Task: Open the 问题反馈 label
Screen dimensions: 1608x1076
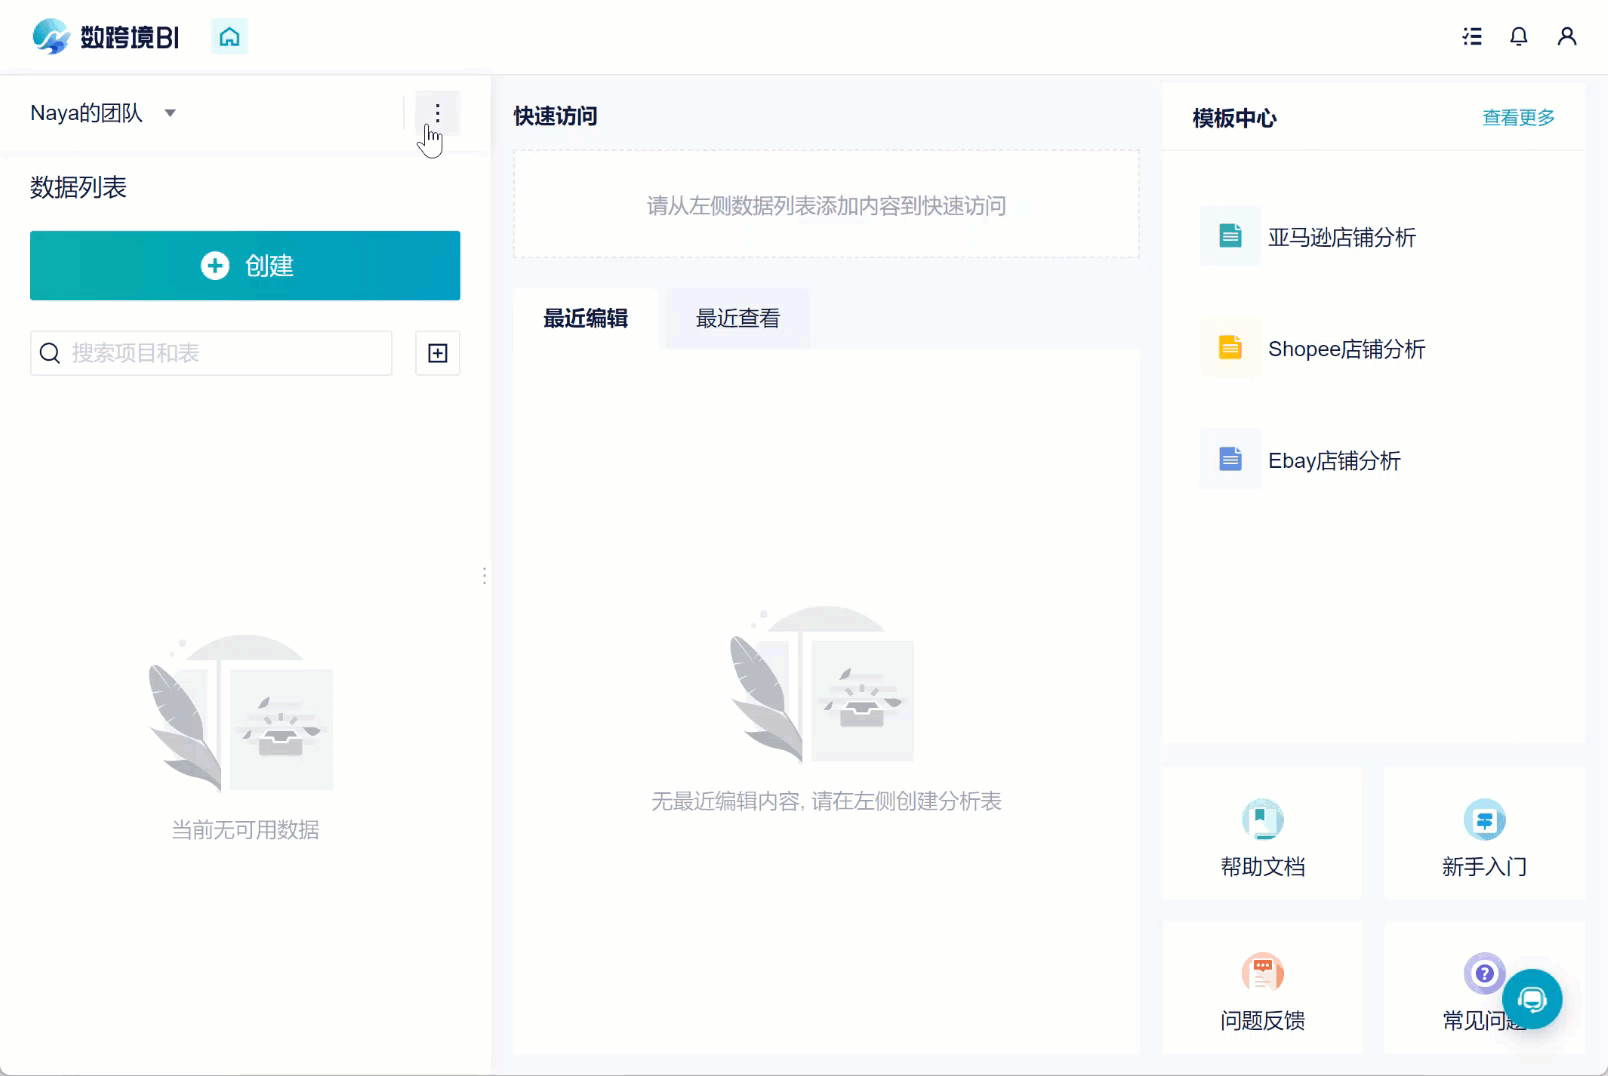Action: point(1263,1020)
